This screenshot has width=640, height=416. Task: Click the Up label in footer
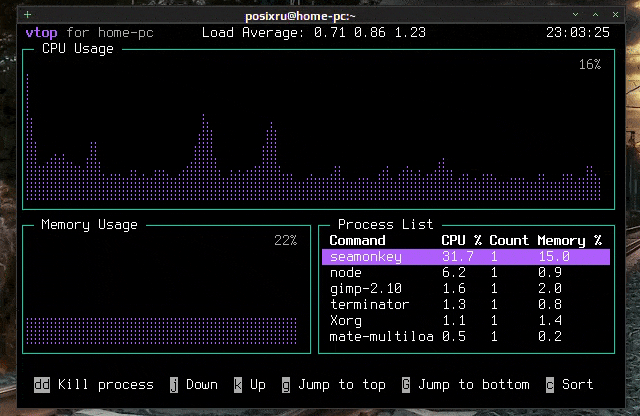[x=258, y=385]
